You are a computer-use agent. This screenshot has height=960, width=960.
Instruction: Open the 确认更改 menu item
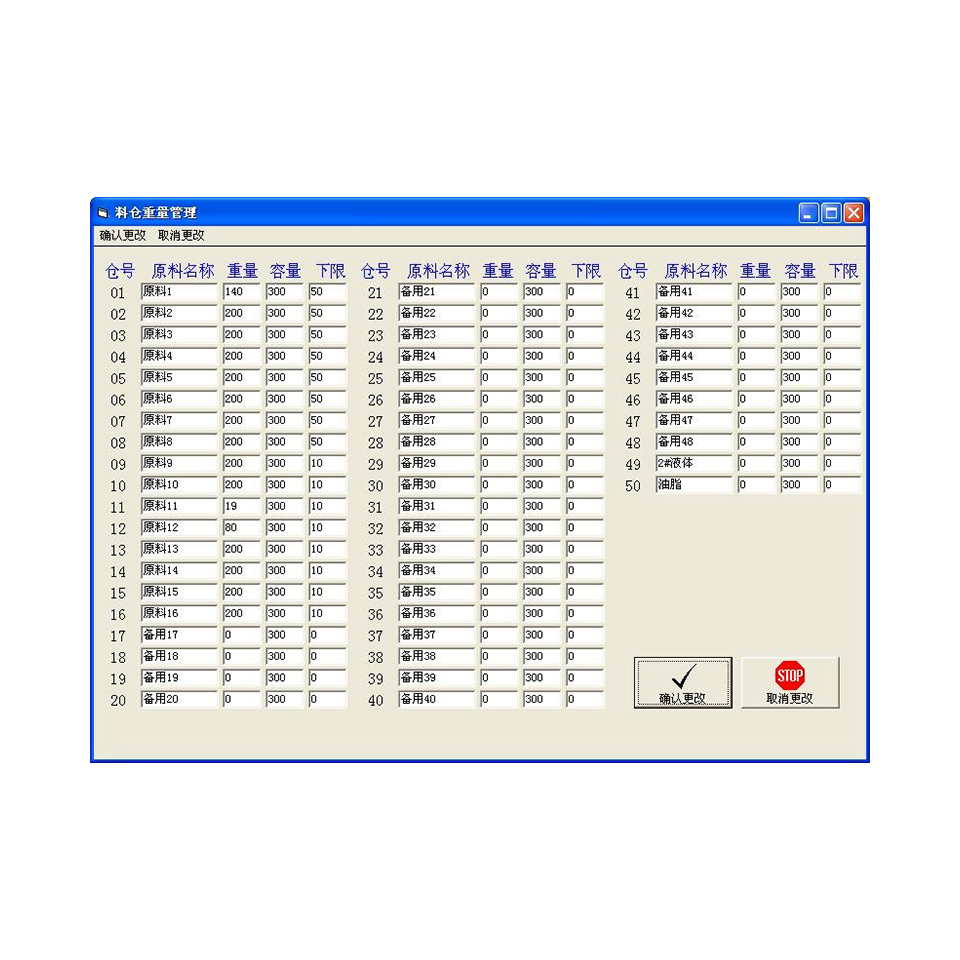click(122, 235)
